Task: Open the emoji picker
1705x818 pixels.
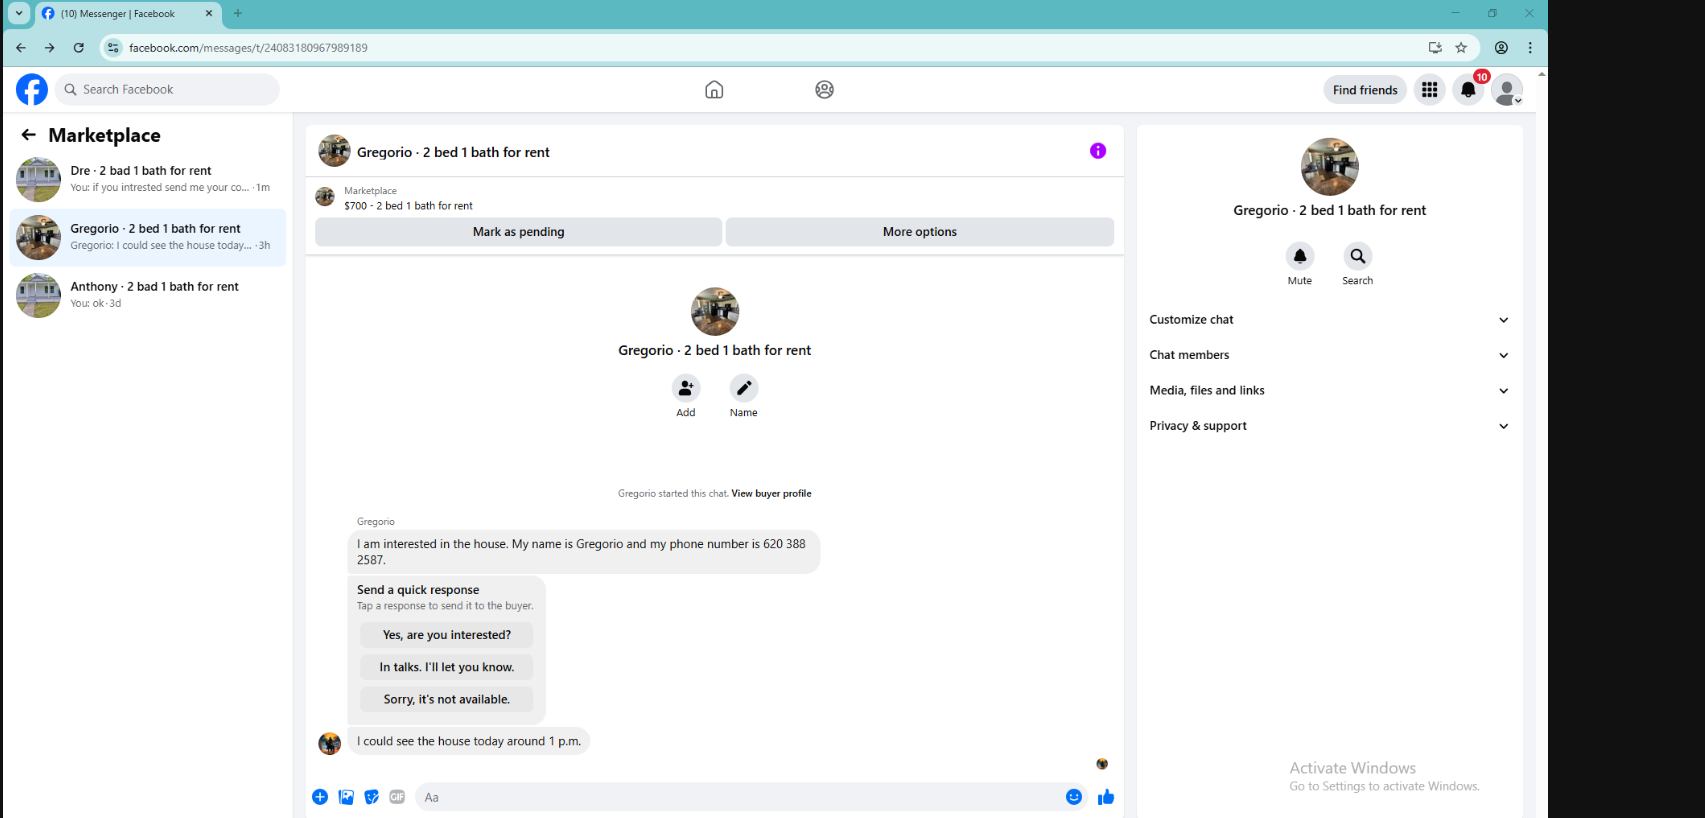Action: 1074,797
